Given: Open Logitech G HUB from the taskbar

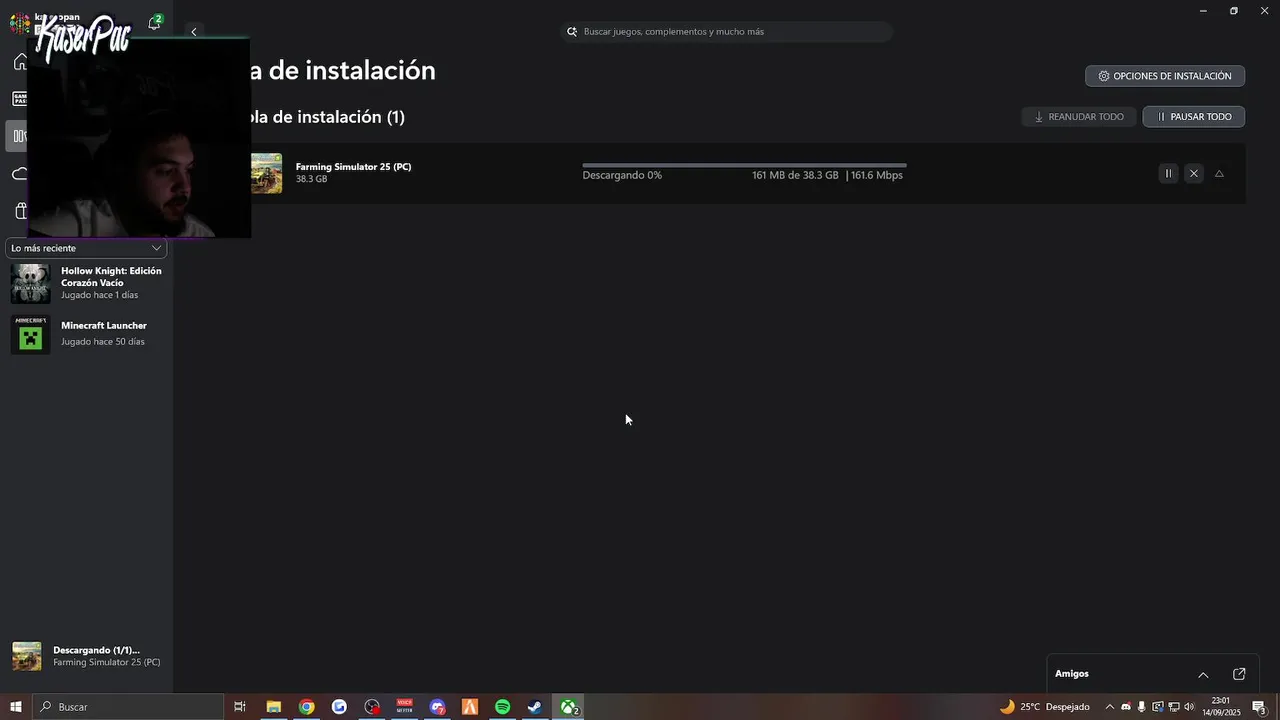Looking at the screenshot, I should pos(339,707).
